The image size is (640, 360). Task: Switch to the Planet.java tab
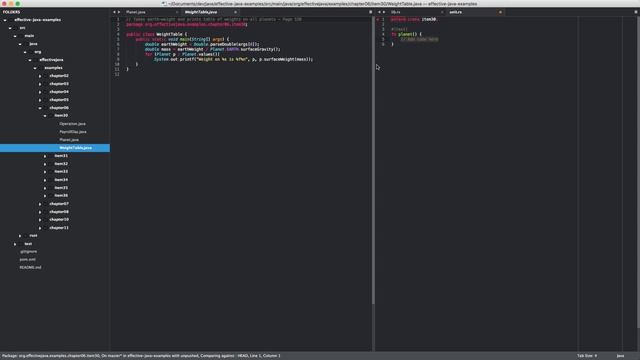coord(136,12)
